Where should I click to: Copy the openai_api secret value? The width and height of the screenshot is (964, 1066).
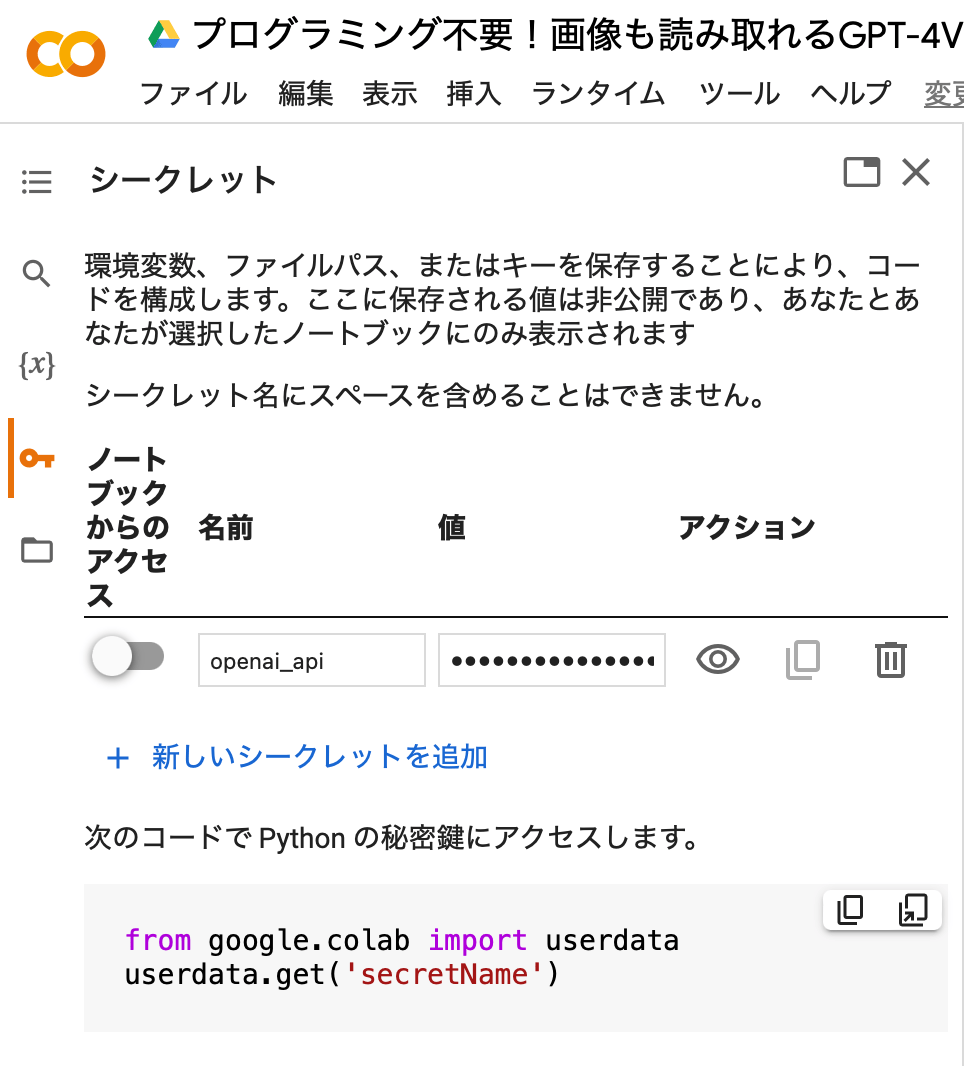tap(803, 660)
